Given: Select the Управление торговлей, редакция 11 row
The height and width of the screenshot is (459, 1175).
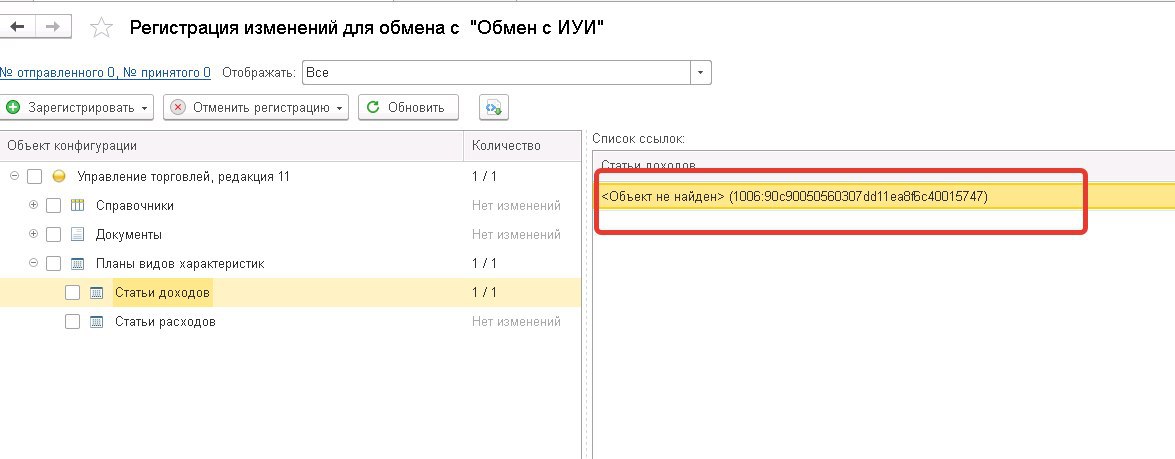Looking at the screenshot, I should click(x=290, y=177).
